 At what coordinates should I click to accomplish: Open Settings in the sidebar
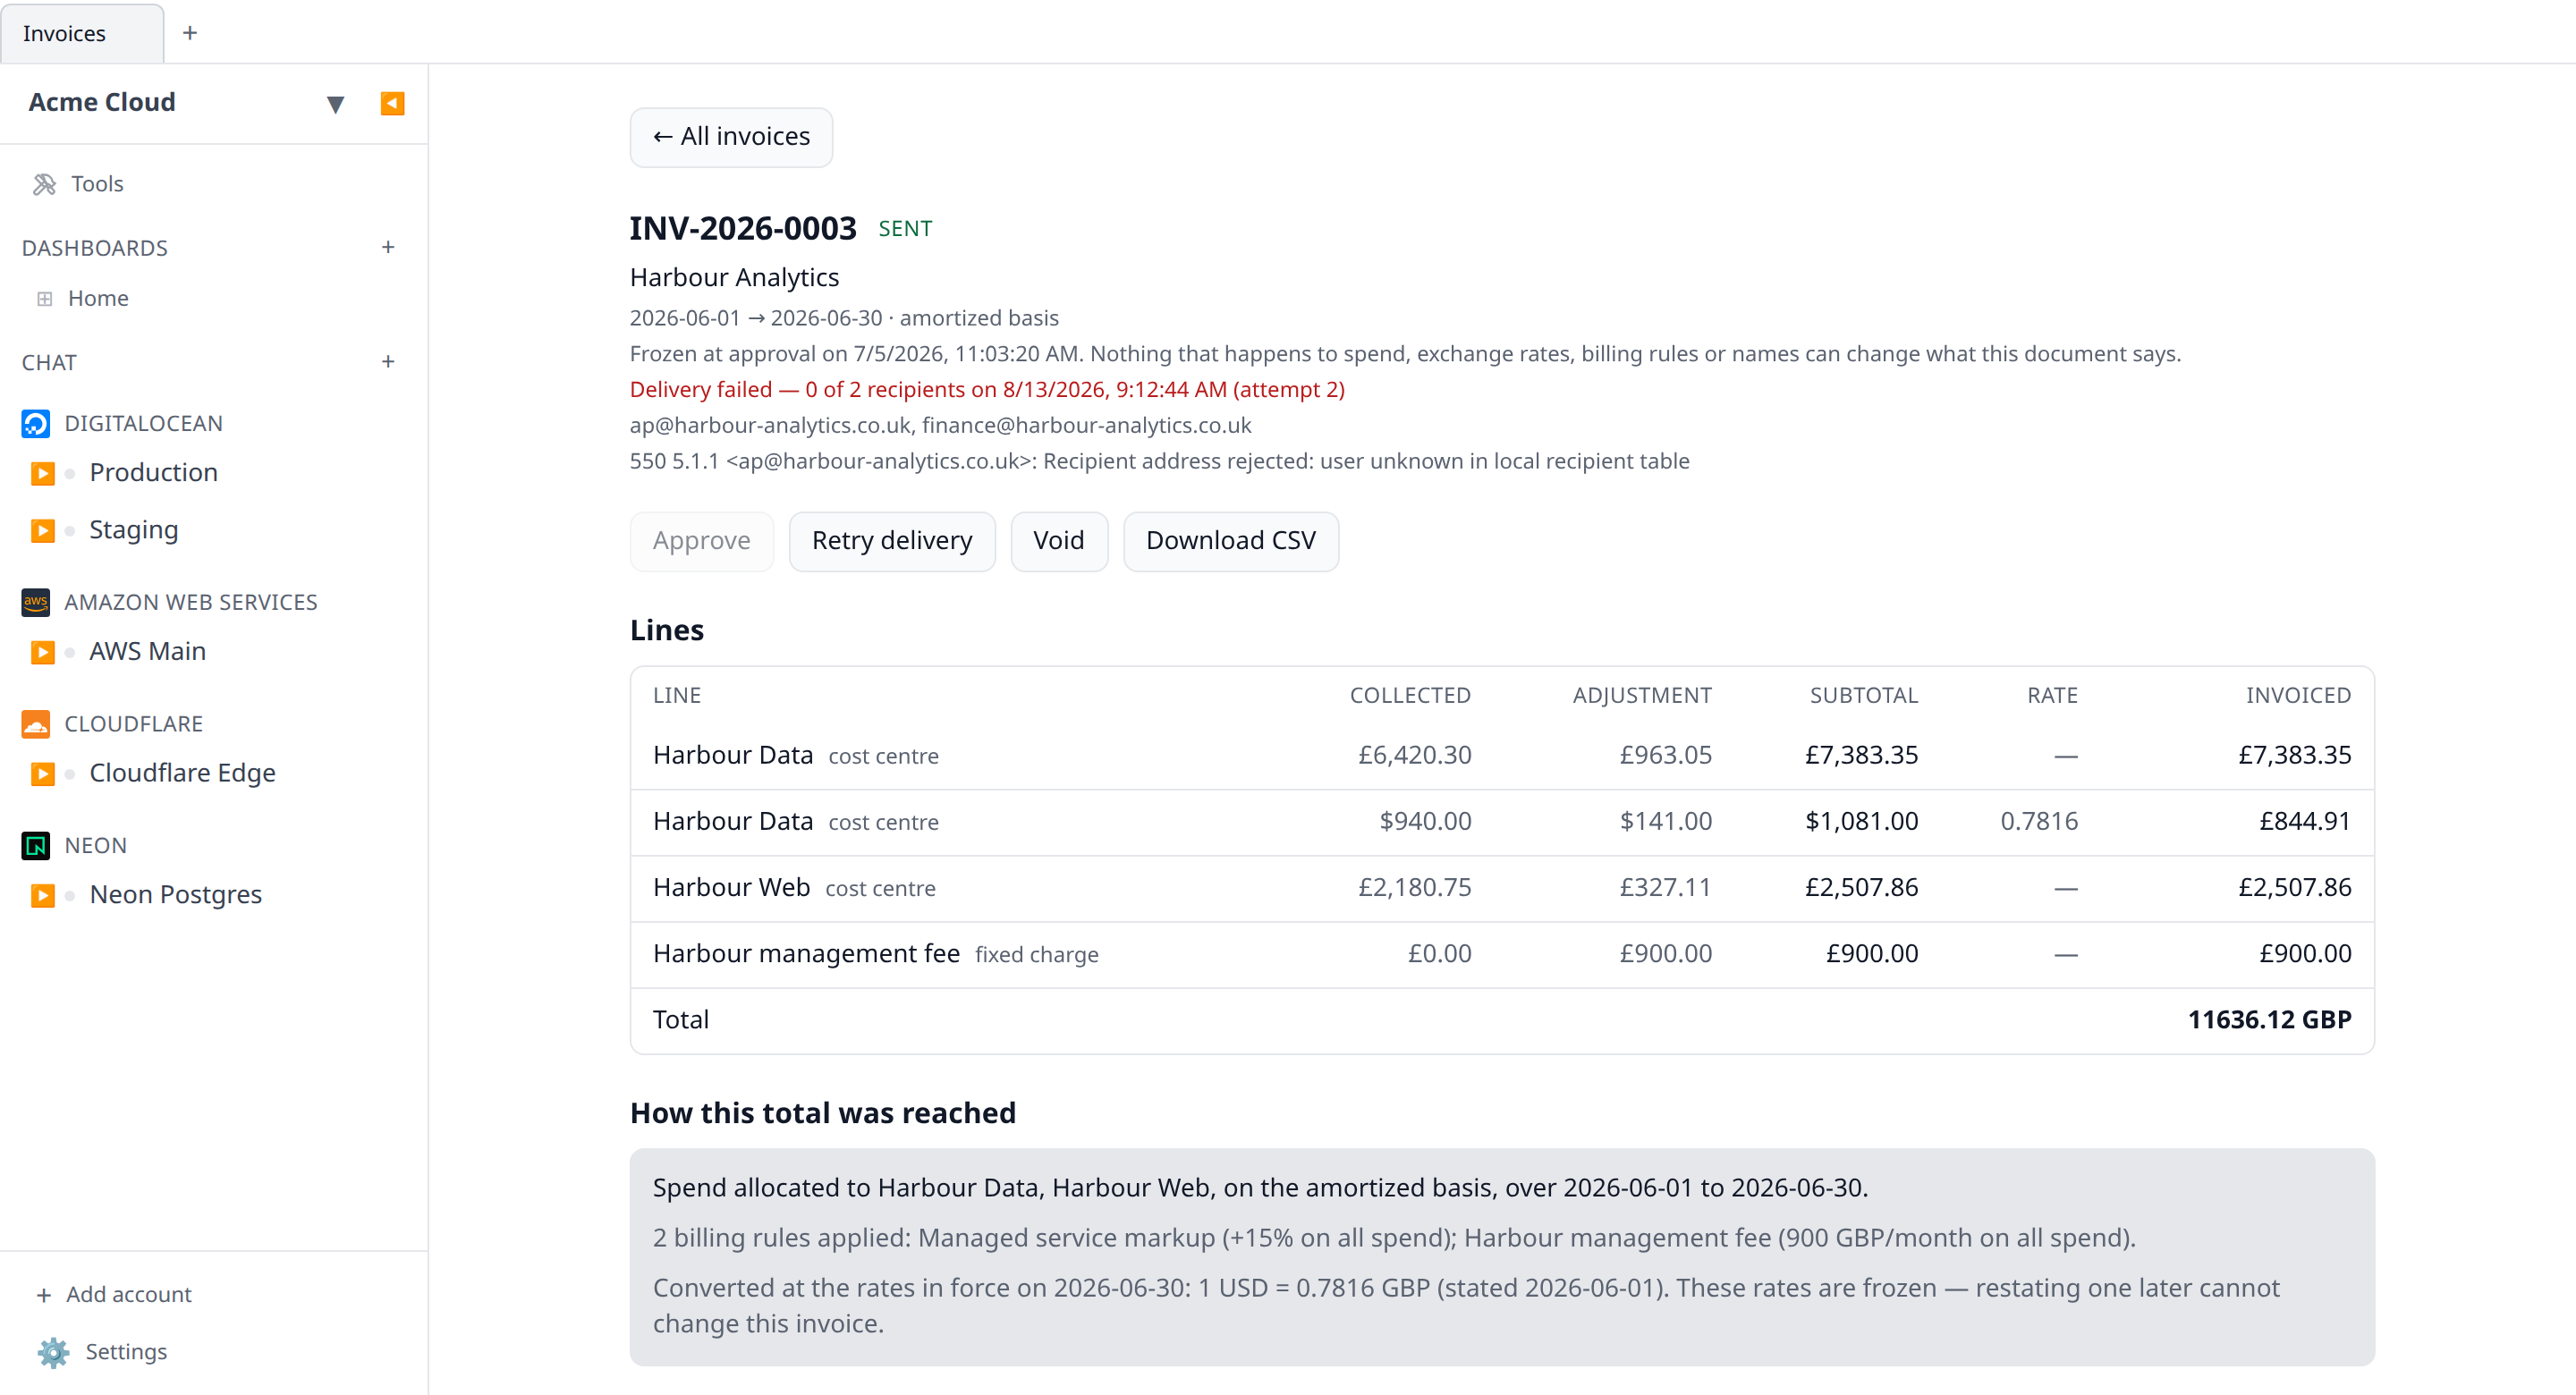[126, 1352]
